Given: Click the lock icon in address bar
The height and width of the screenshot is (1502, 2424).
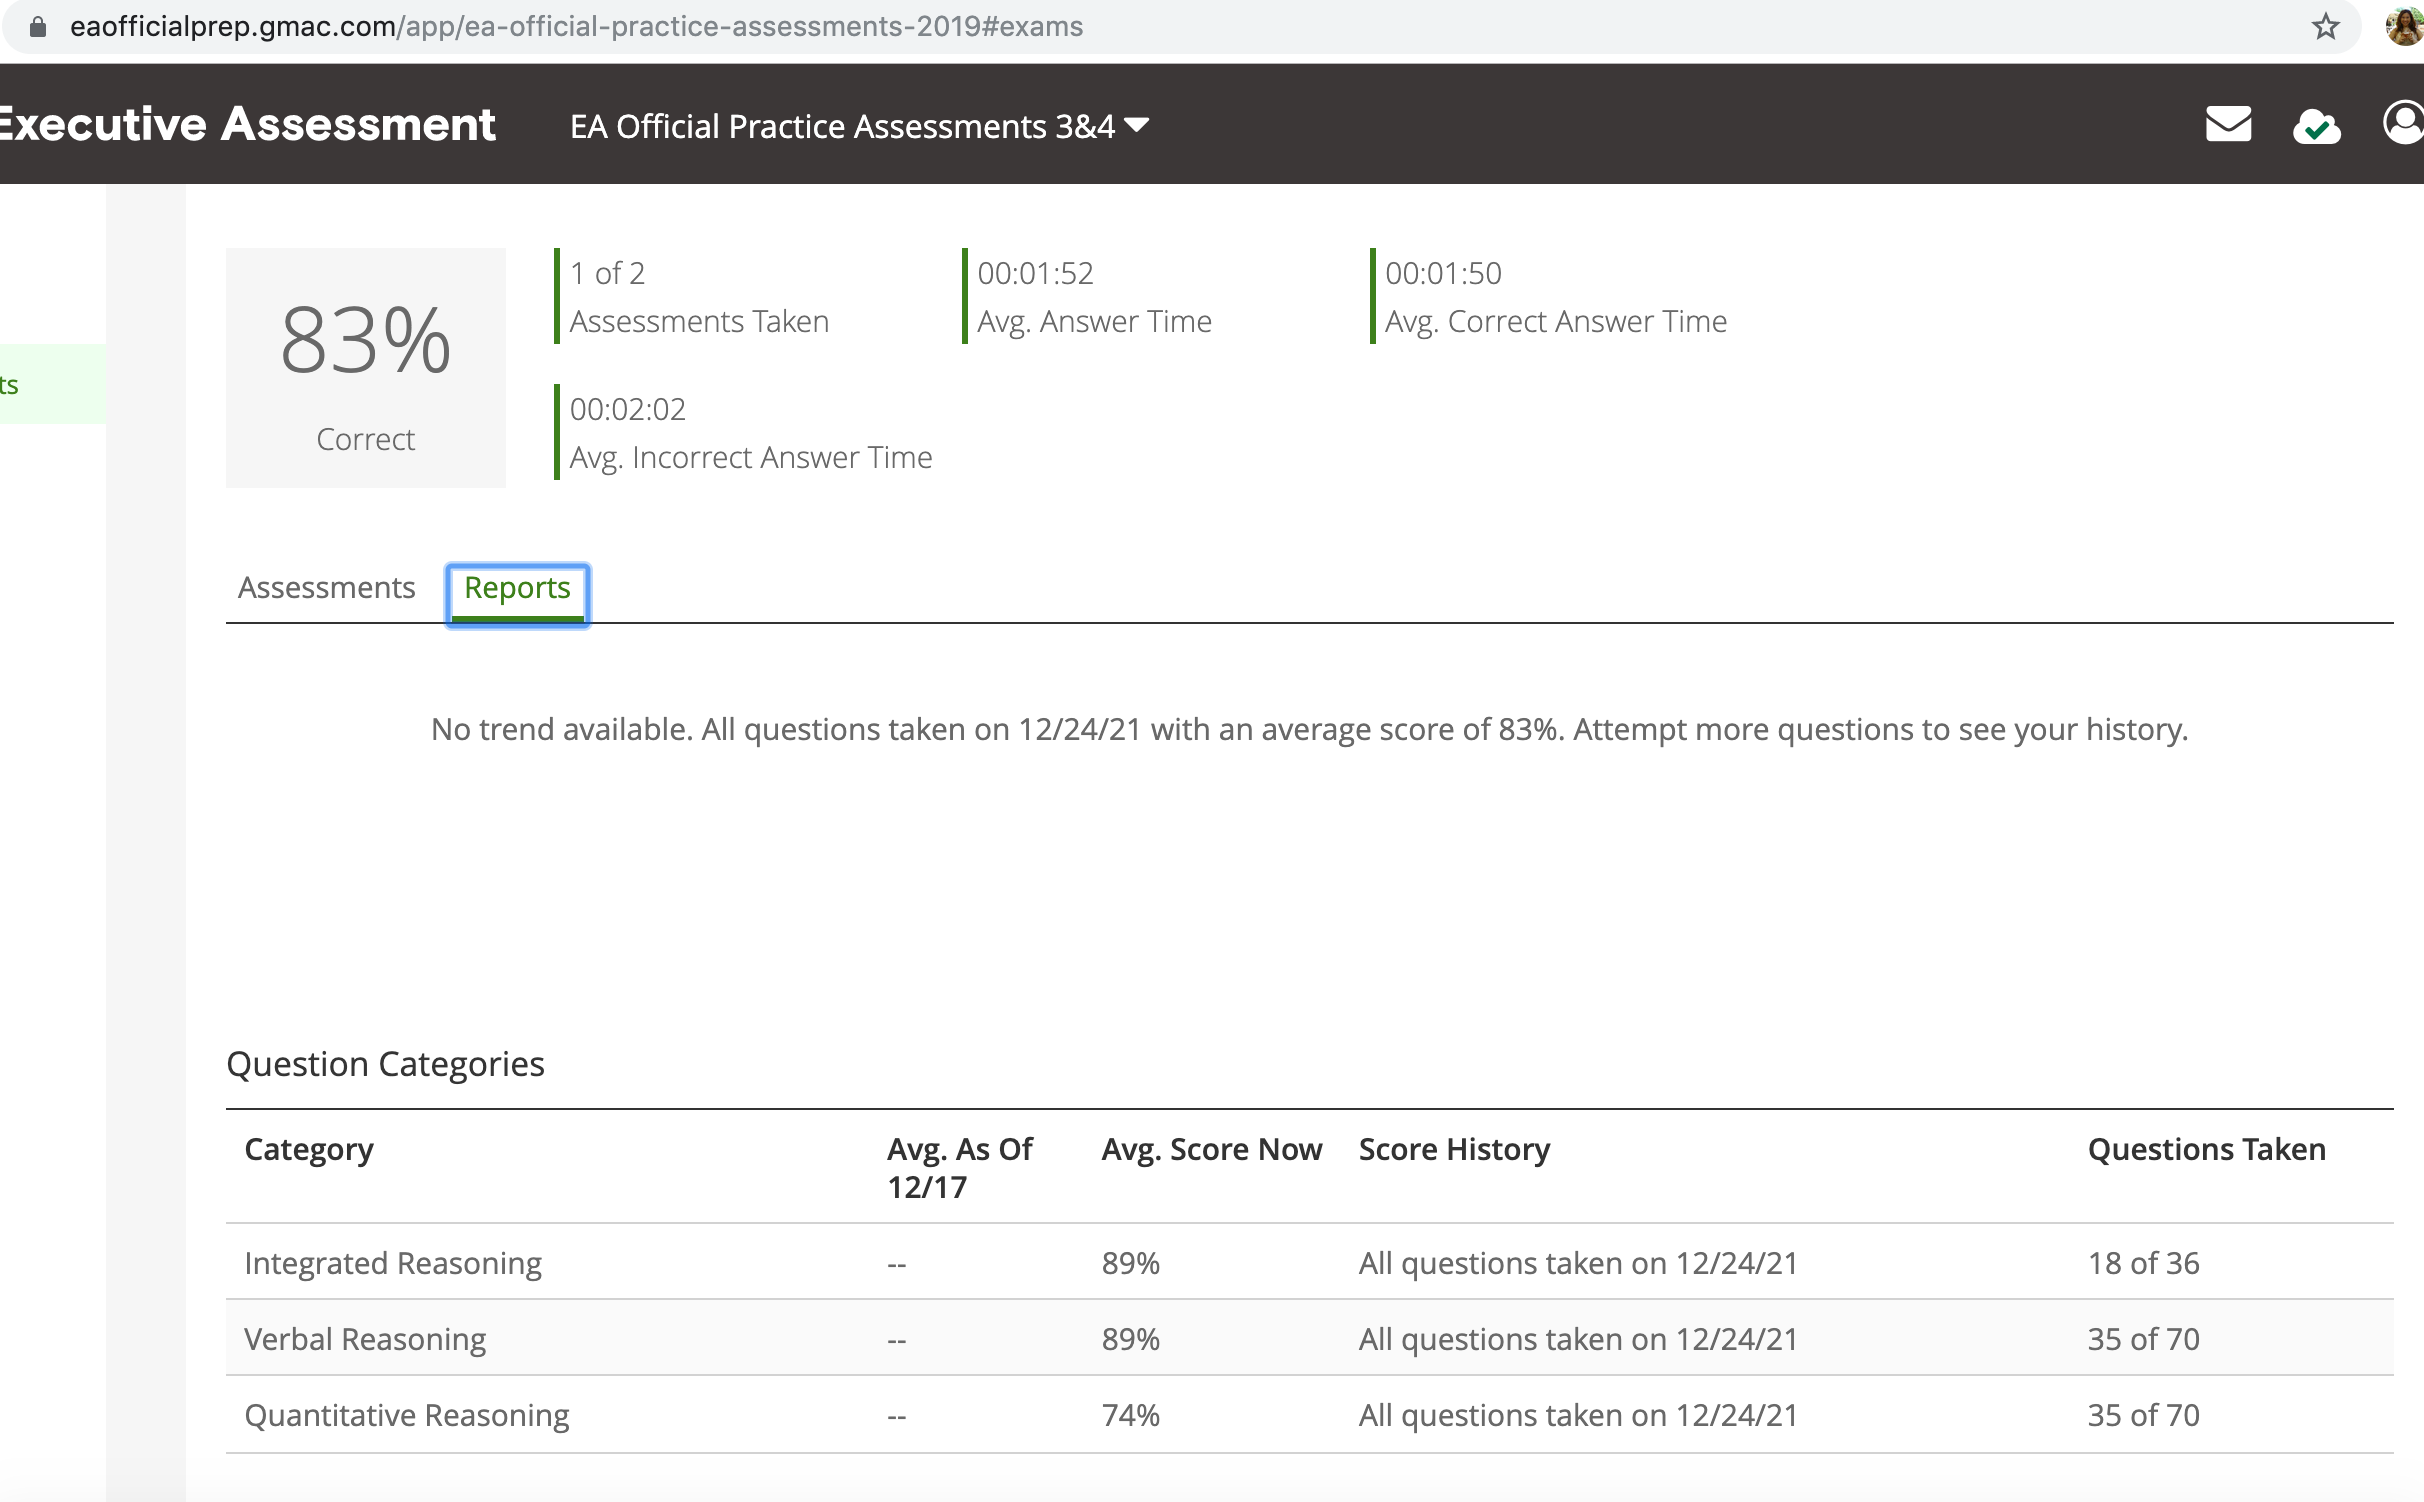Looking at the screenshot, I should (x=38, y=27).
